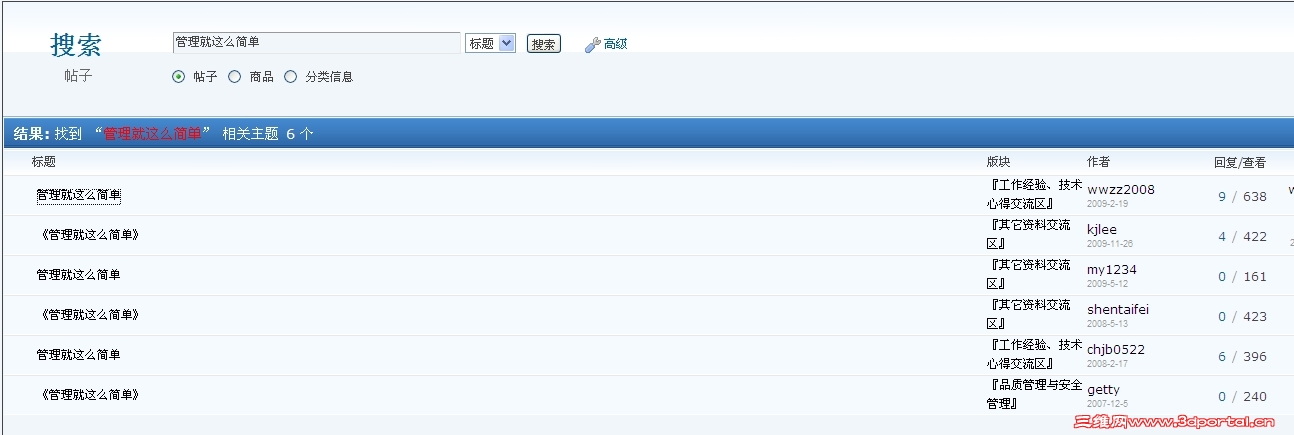Click the view count 638
1294x435 pixels.
(1255, 197)
